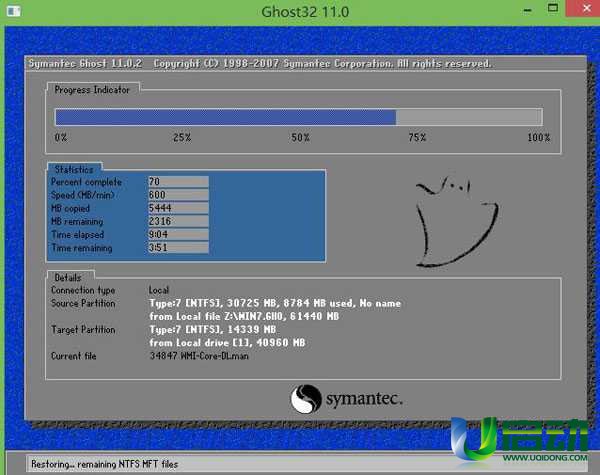Click the 75% progress marker label
Viewport: 600px width, 475px height.
417,137
